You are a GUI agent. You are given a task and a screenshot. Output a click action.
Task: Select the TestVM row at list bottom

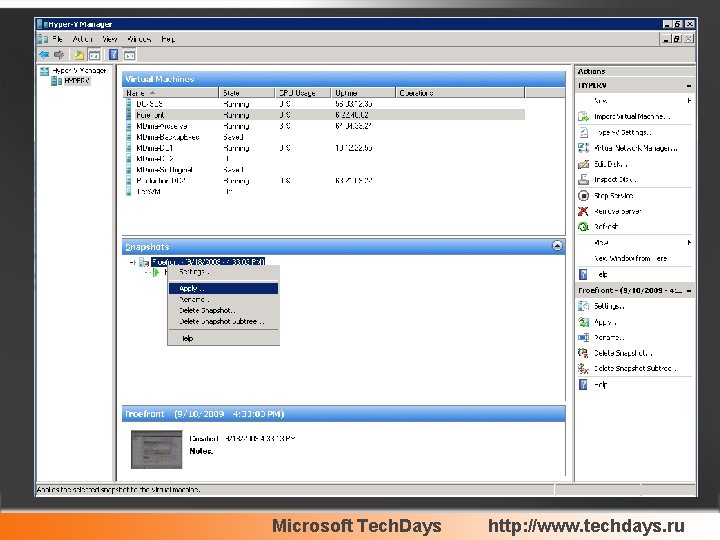point(324,191)
